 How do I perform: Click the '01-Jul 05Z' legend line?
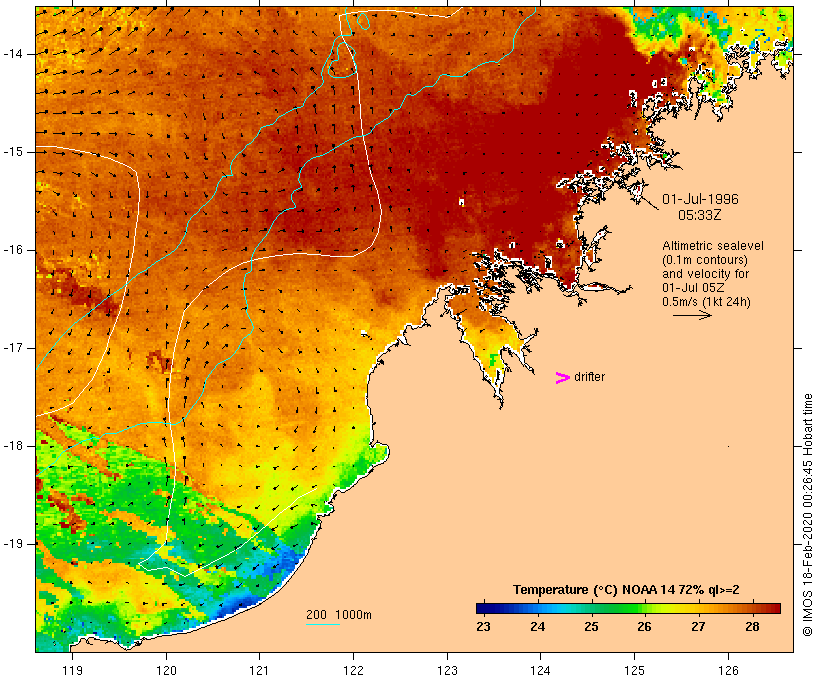[x=691, y=288]
